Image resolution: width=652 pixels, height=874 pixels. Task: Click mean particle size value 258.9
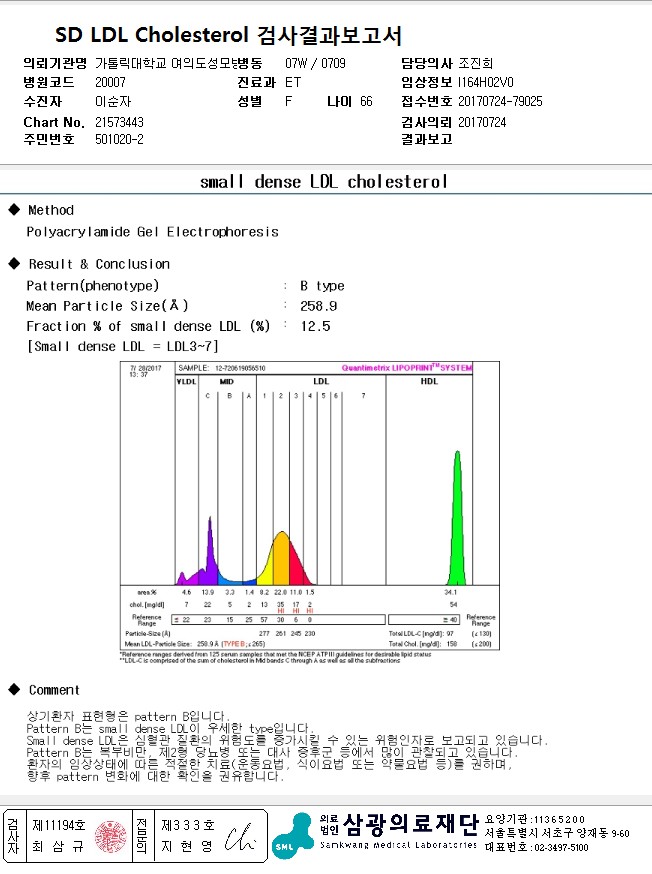[318, 306]
